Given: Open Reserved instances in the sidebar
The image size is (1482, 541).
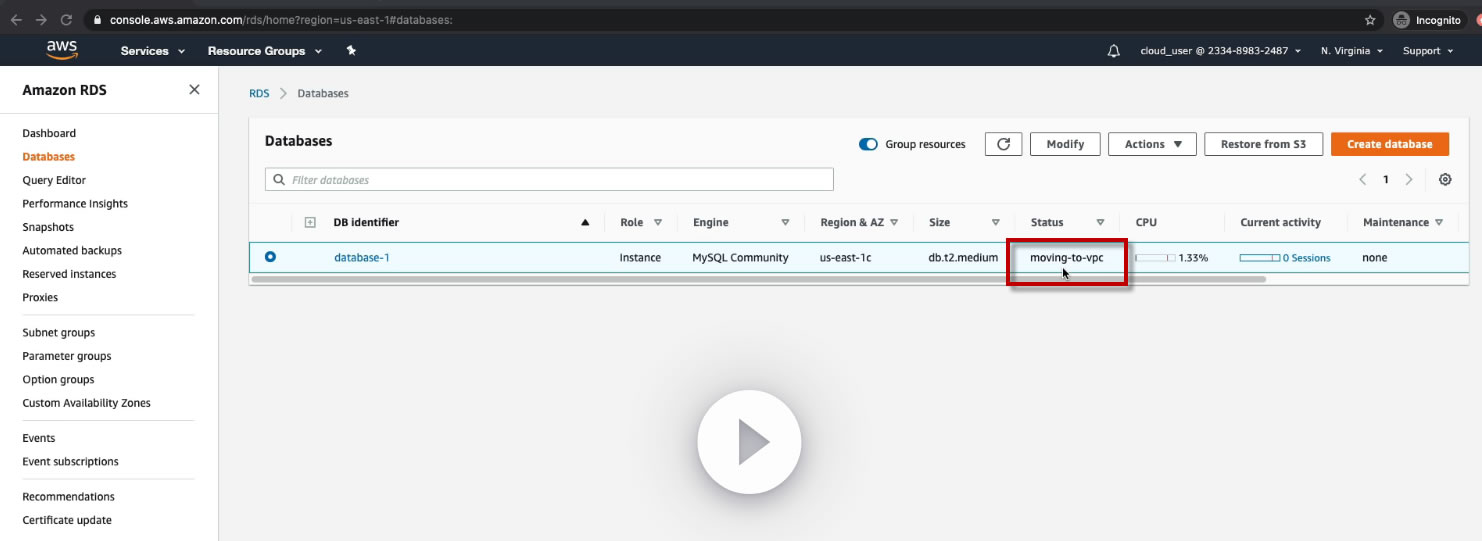Looking at the screenshot, I should 69,274.
